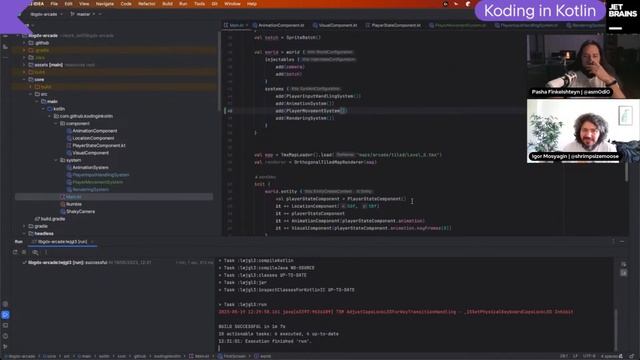Click the Run tool window label
This screenshot has height=360, width=640.
tap(18, 242)
